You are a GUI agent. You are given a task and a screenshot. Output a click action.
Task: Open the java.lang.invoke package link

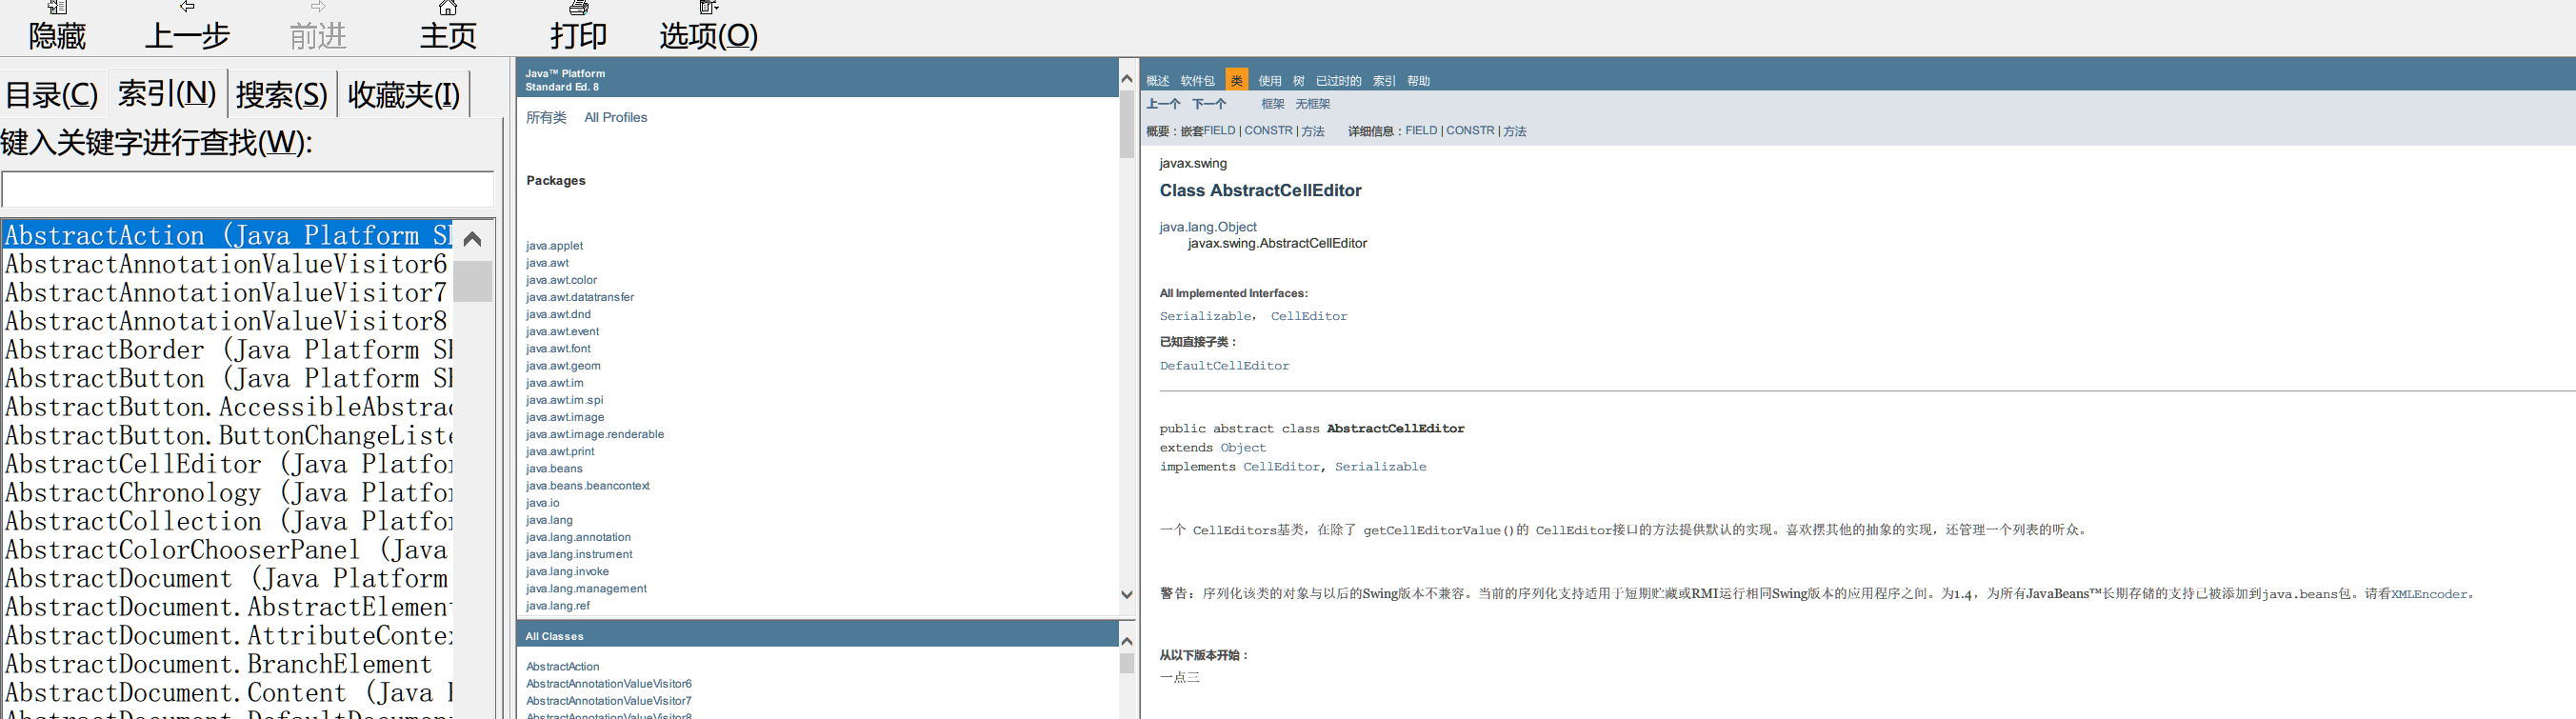pyautogui.click(x=567, y=572)
